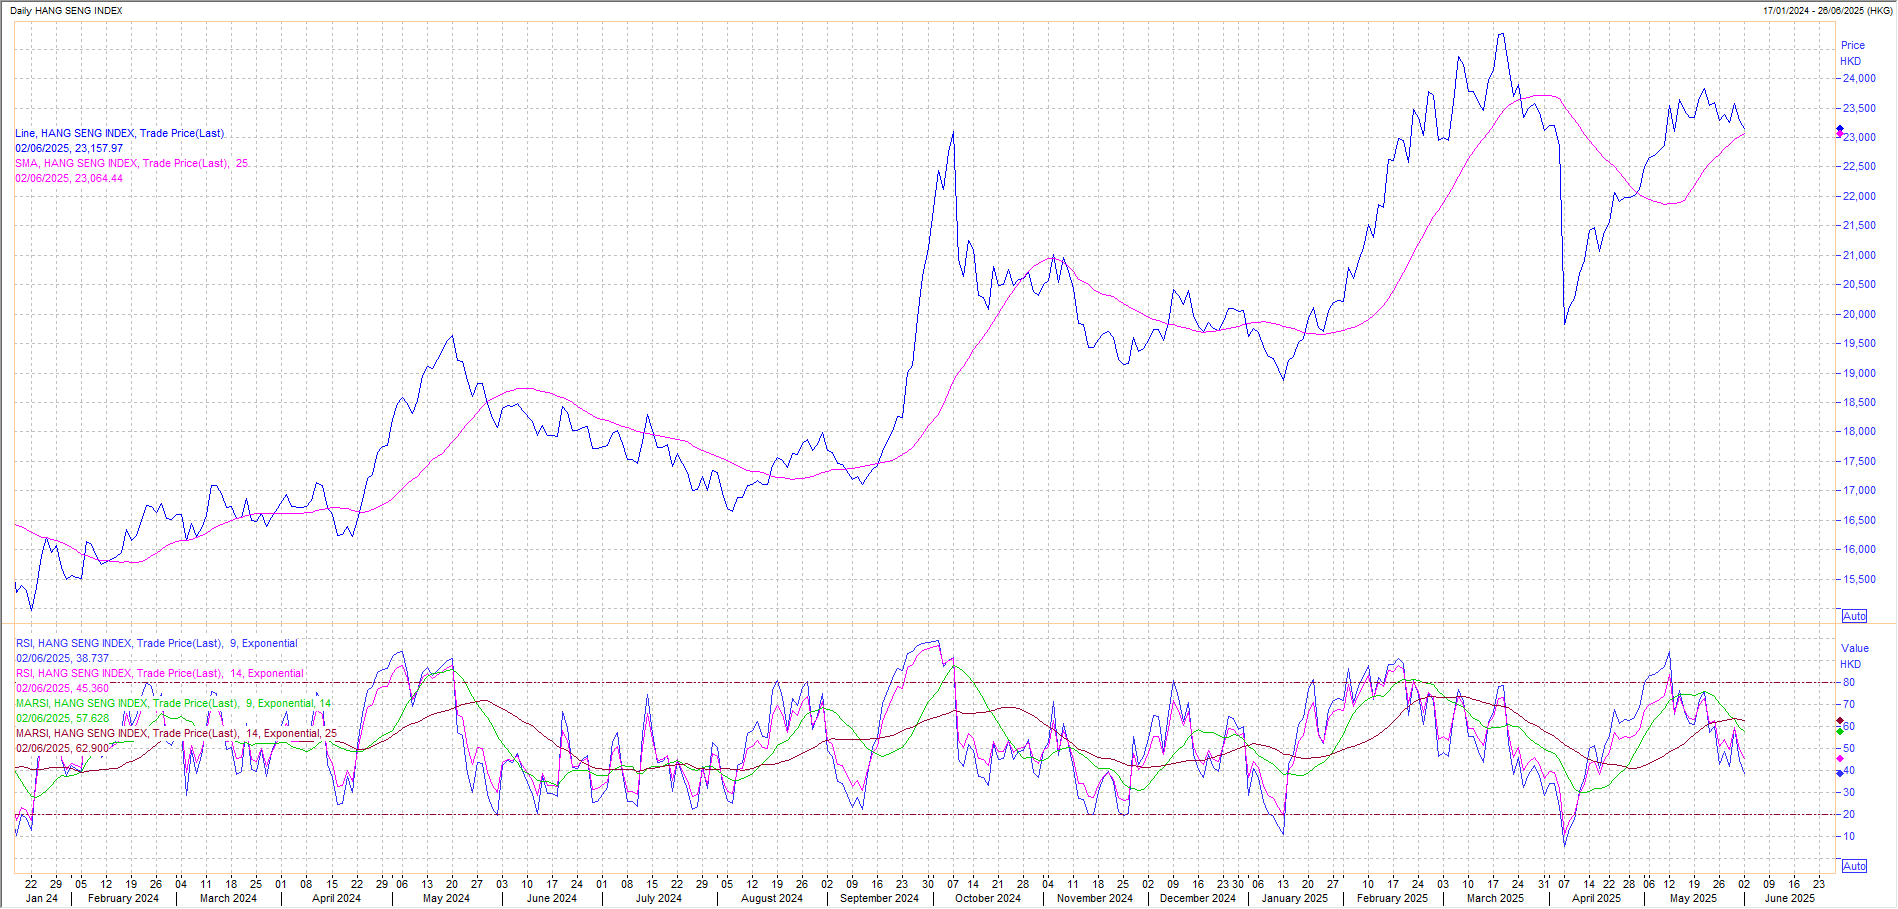
Task: Click the 'February 2025' time axis label
Action: click(x=1392, y=898)
